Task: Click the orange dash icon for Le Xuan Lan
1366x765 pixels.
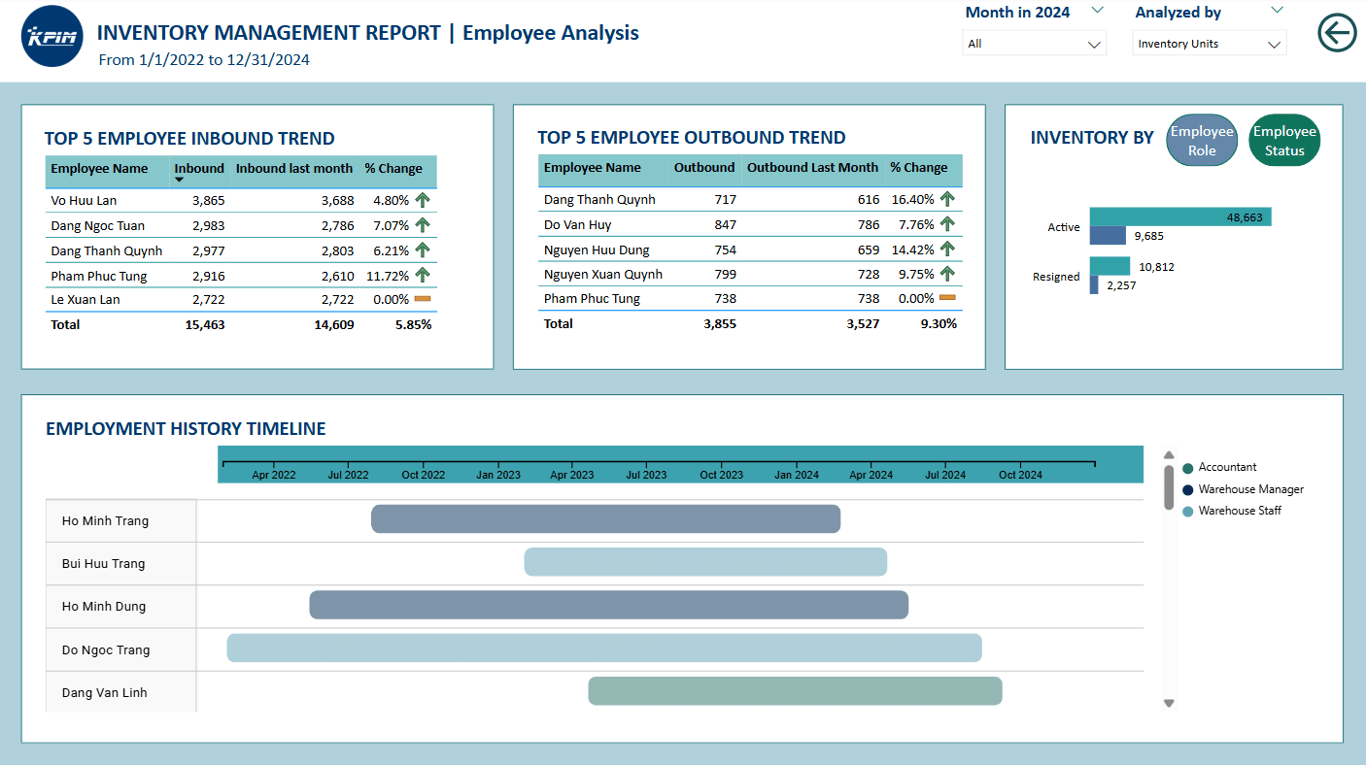Action: point(422,299)
